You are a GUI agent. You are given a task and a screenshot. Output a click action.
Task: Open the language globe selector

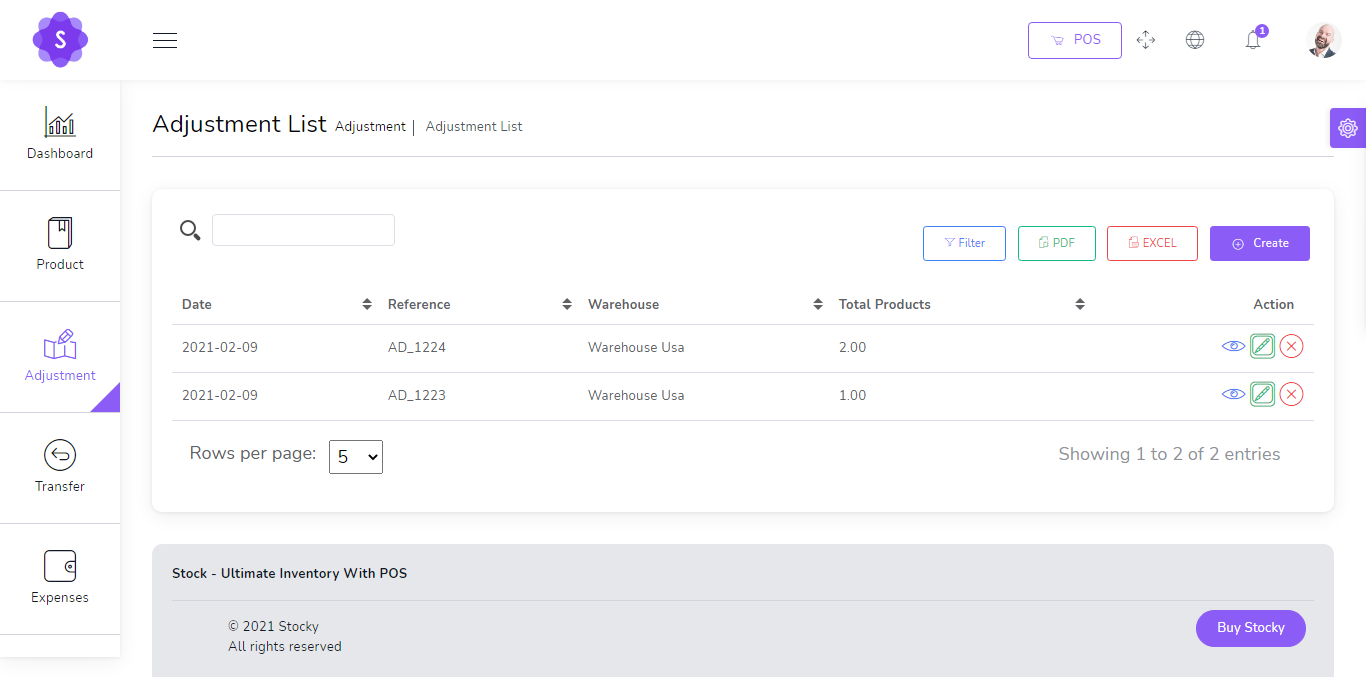(1195, 39)
